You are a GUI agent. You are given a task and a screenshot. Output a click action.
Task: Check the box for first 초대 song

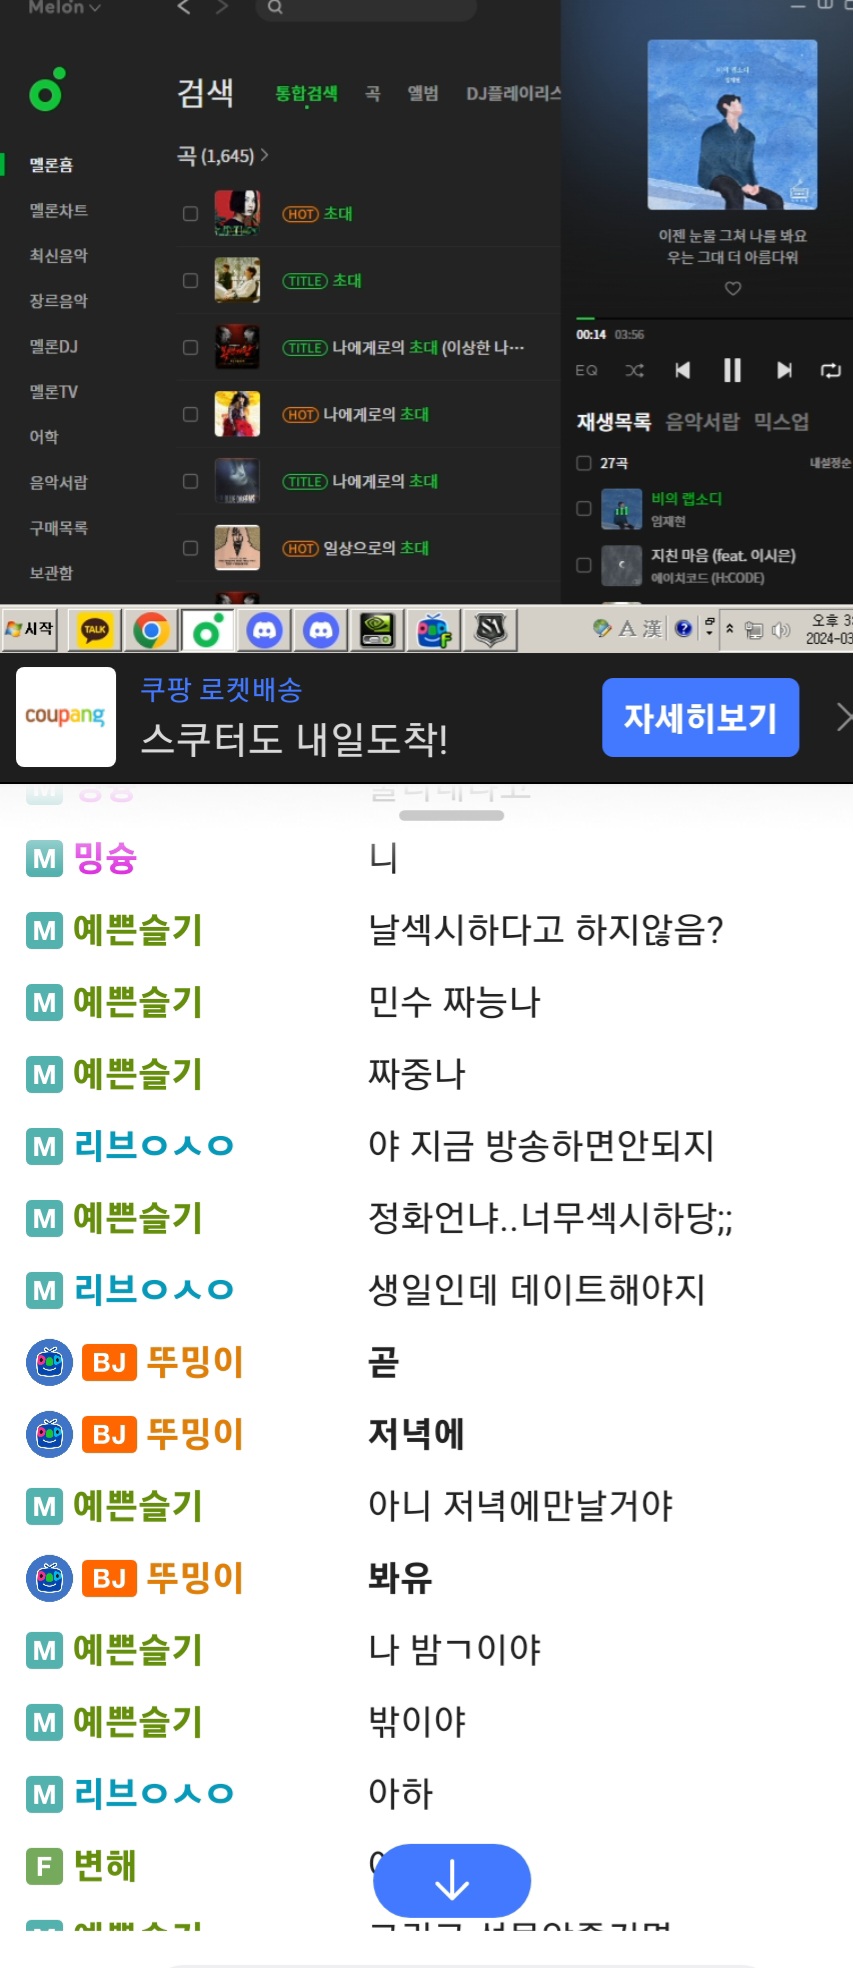[x=190, y=214]
